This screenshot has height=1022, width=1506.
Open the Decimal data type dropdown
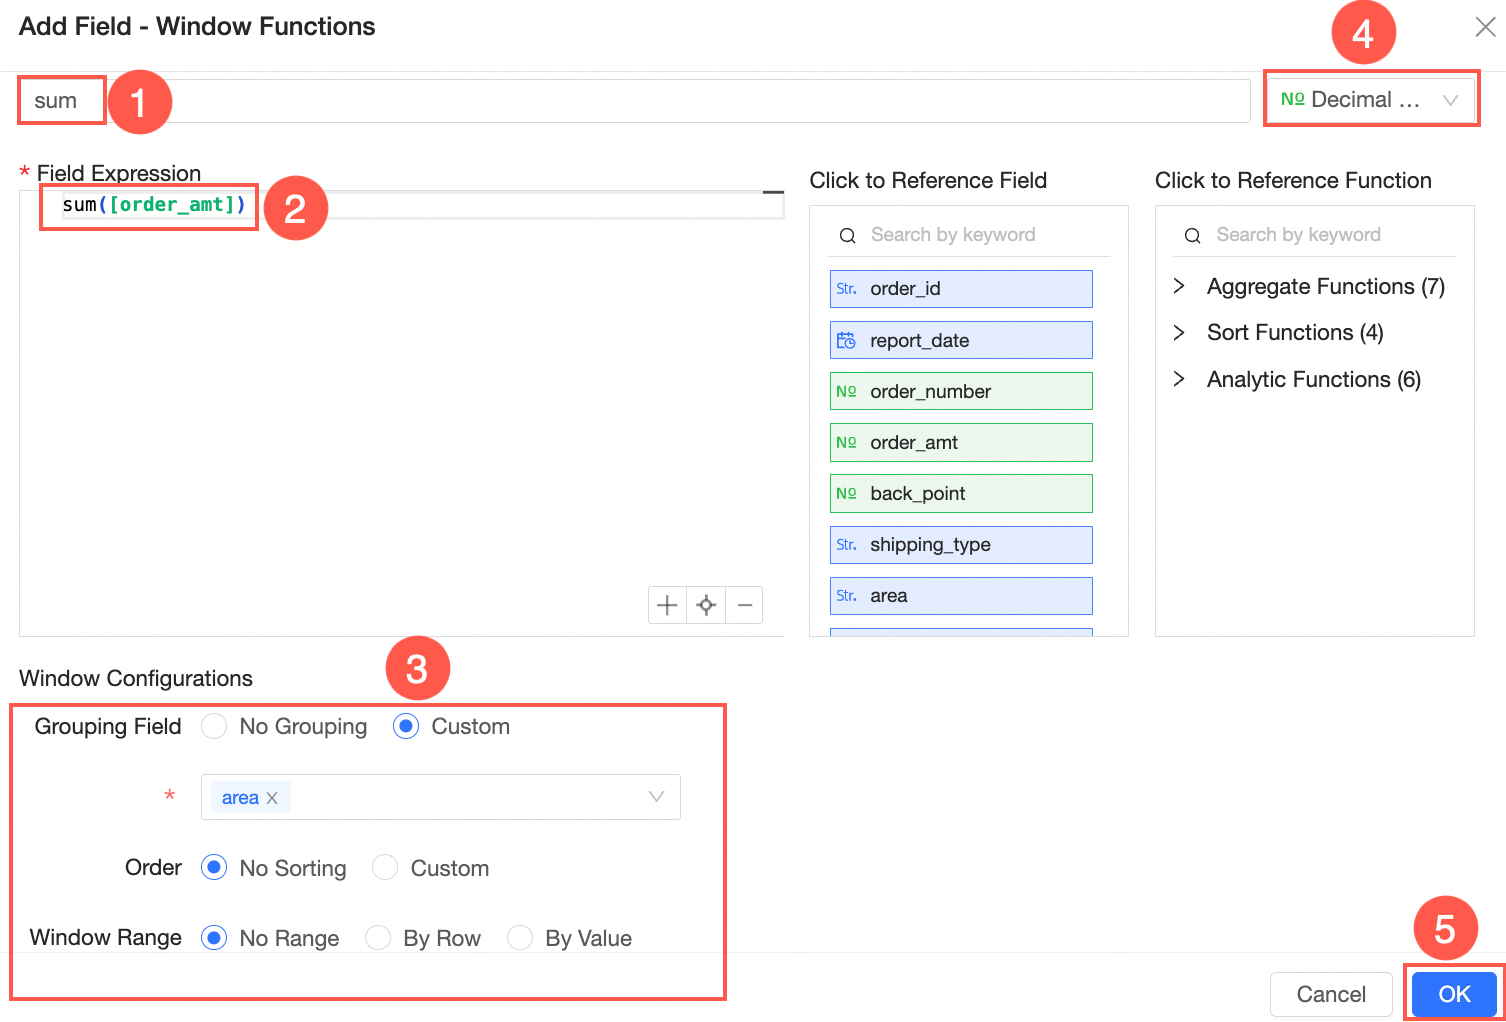(x=1370, y=99)
